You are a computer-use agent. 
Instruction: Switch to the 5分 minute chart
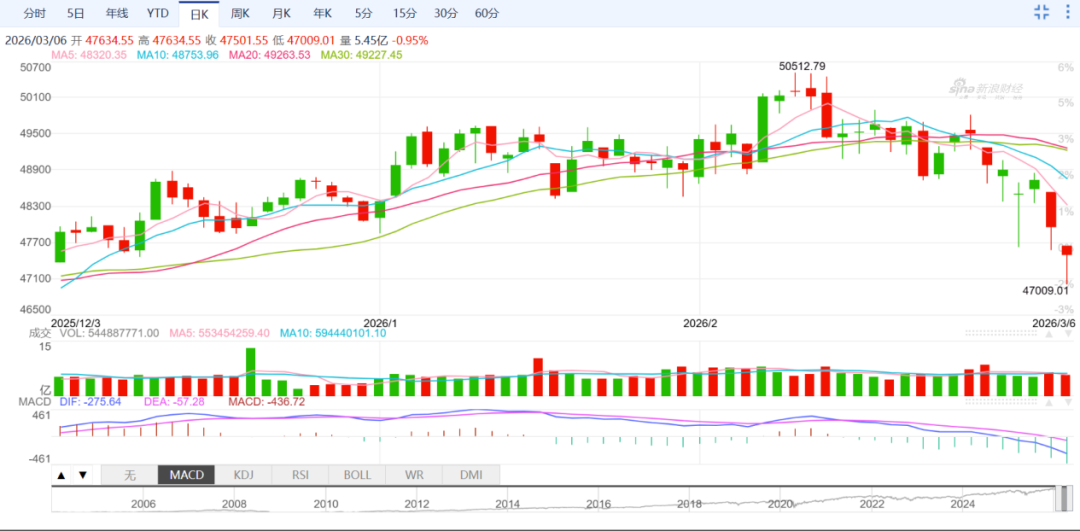pos(363,13)
